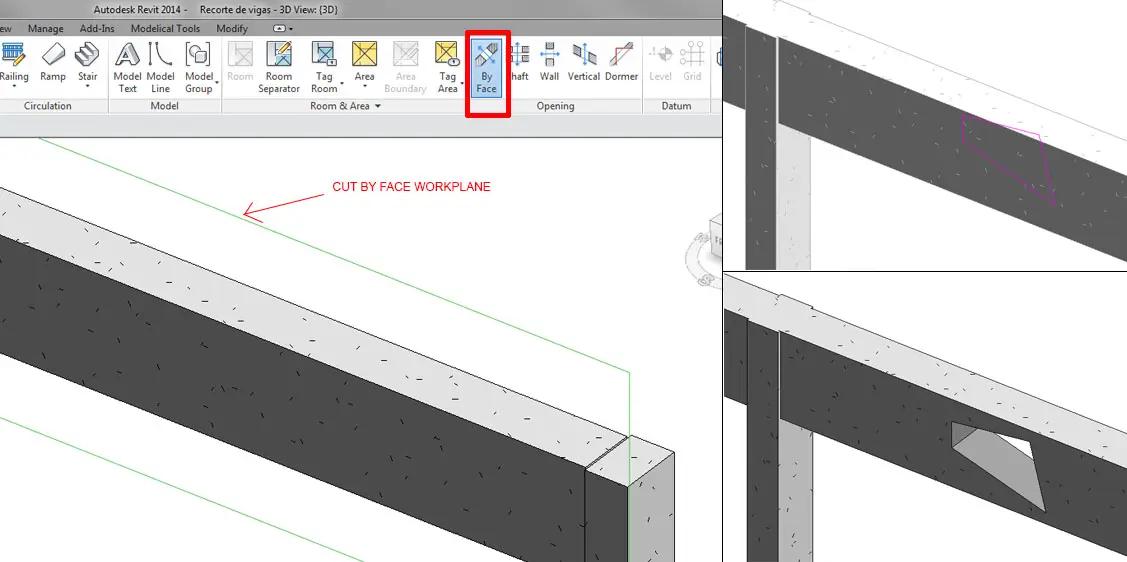Screen dimensions: 1127x562
Task: Choose the Wall opening tool
Action: tap(549, 62)
